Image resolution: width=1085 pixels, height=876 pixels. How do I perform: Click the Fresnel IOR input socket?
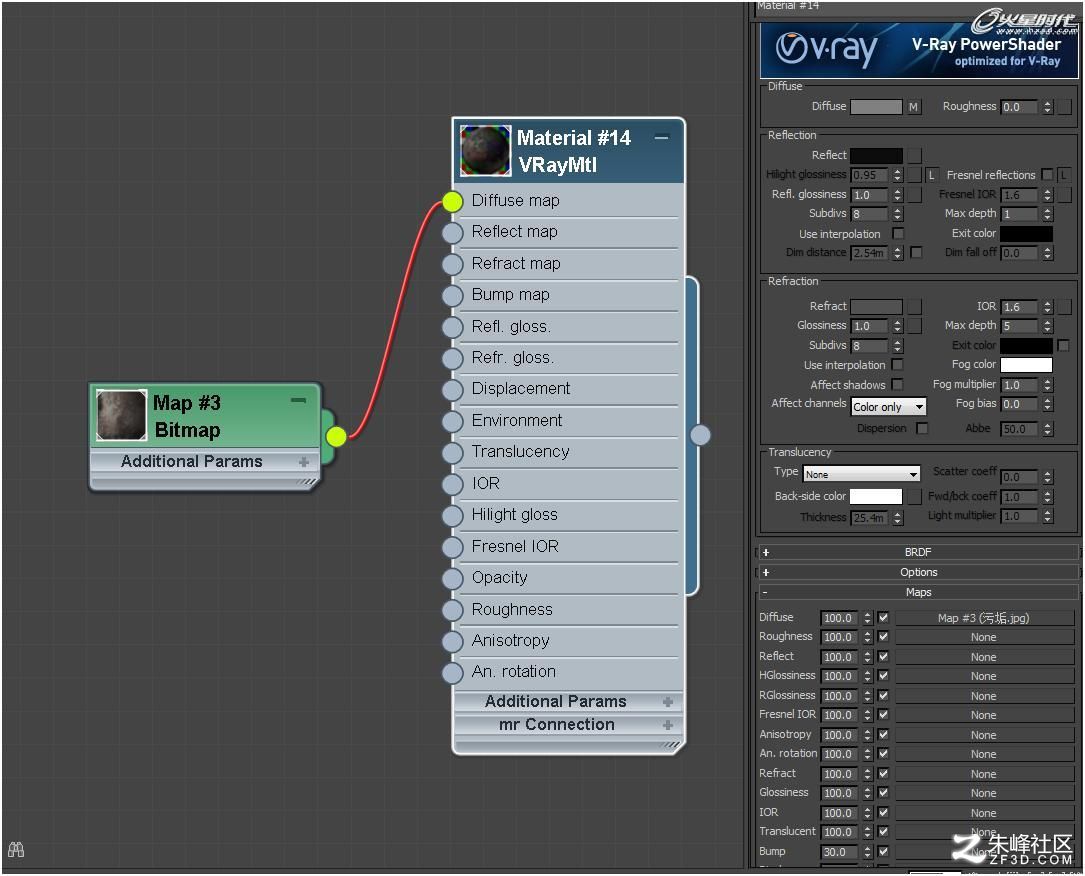453,547
